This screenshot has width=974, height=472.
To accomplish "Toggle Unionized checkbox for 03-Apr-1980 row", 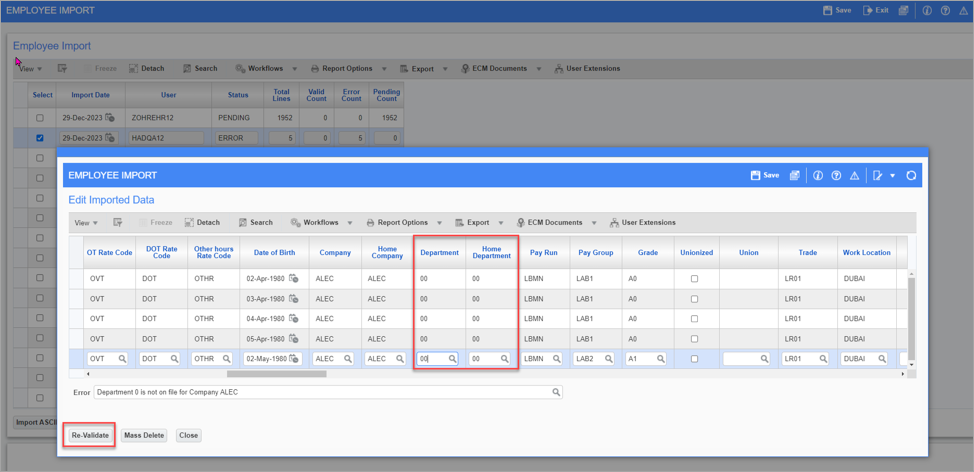I will [x=694, y=299].
